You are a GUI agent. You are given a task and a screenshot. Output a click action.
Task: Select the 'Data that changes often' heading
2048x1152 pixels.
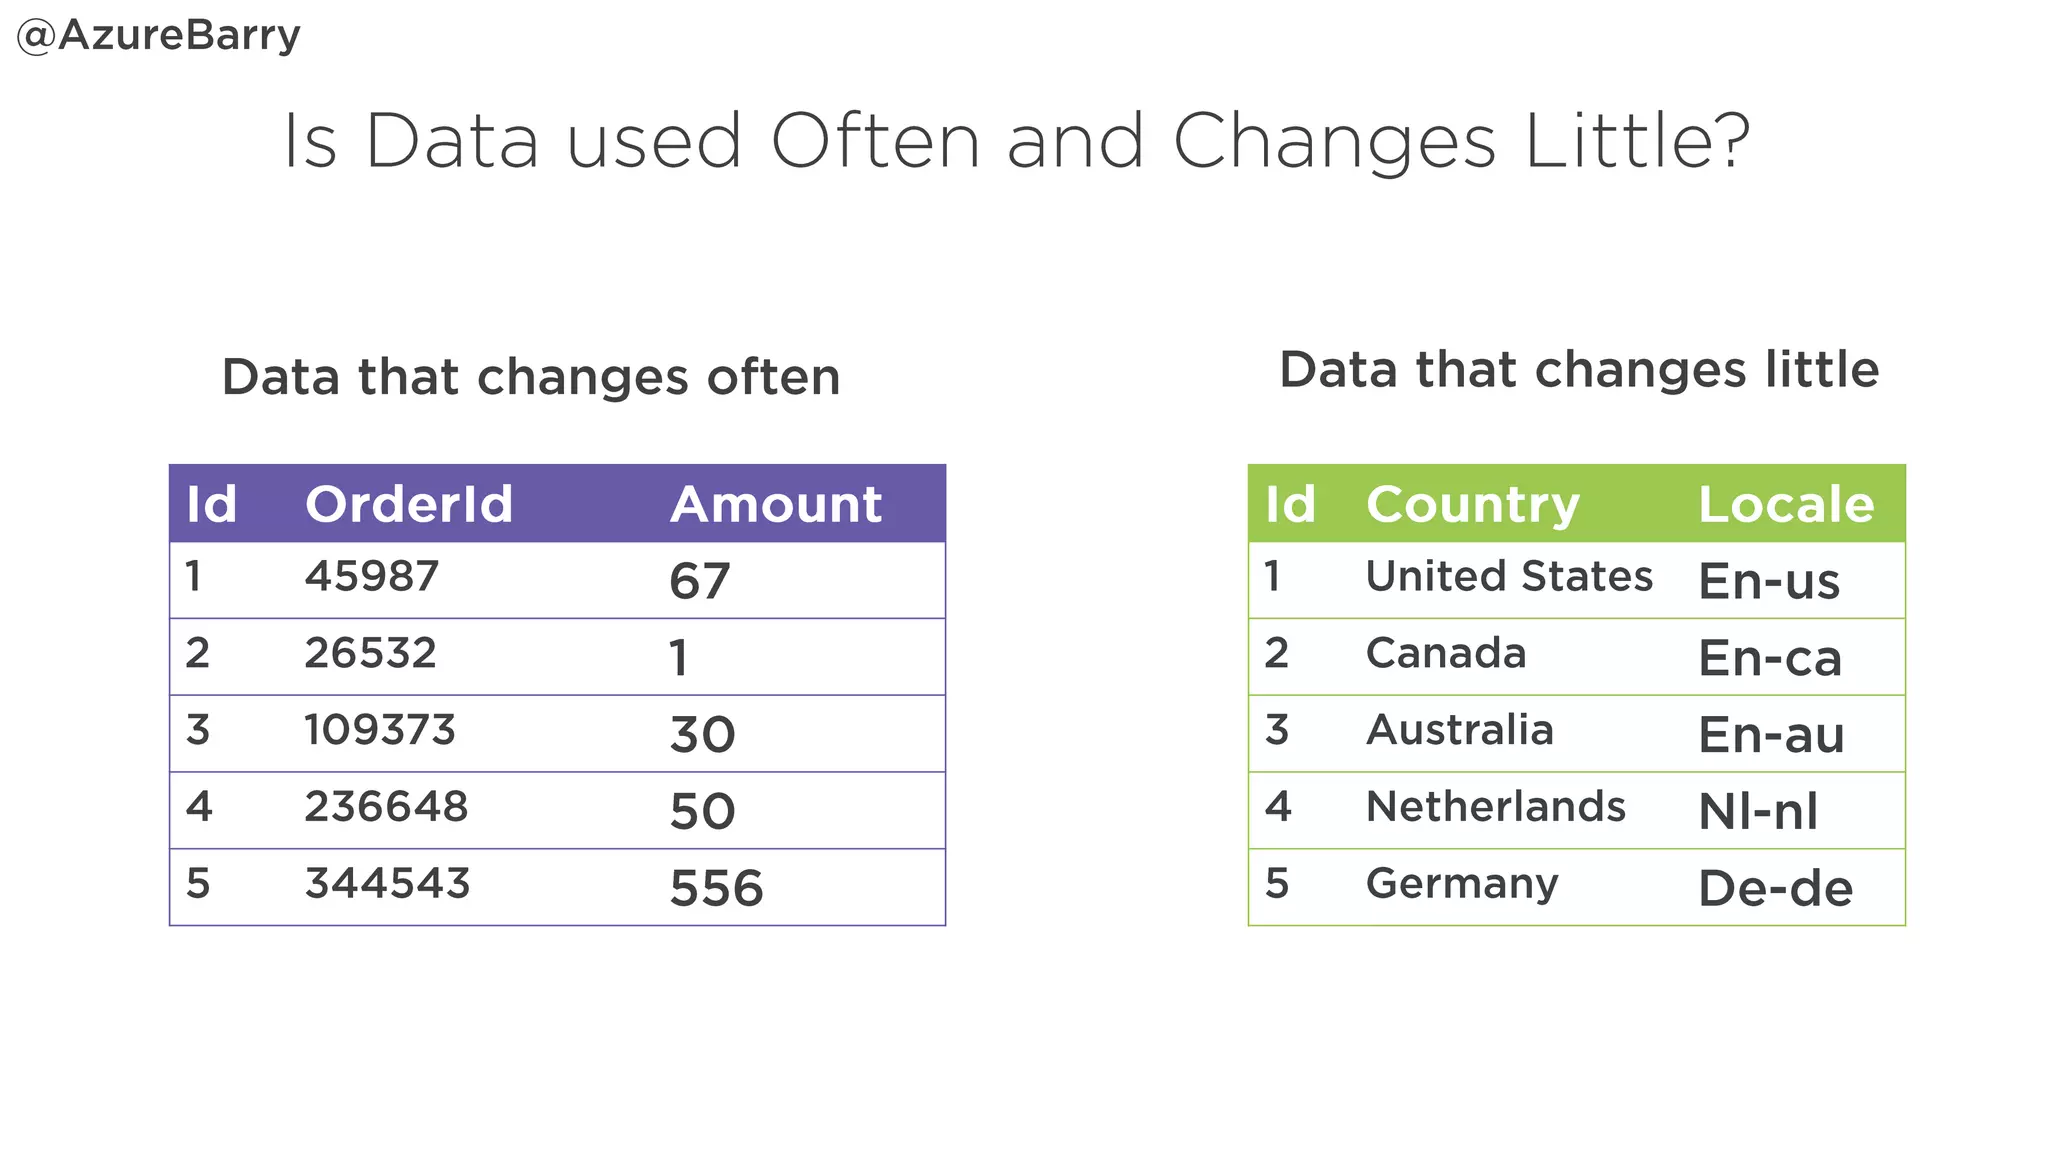[x=531, y=377]
